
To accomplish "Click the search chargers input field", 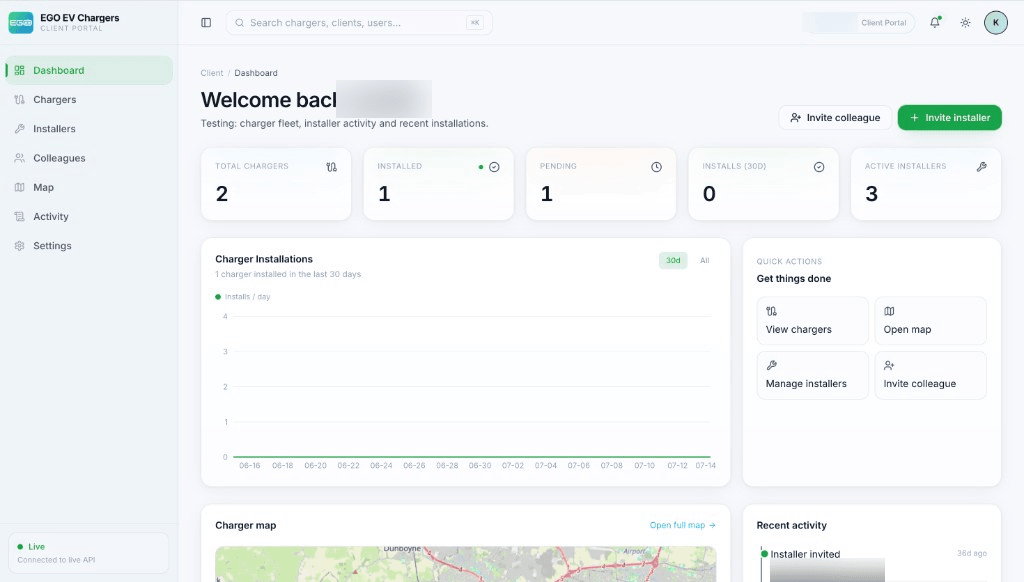I will click(359, 23).
